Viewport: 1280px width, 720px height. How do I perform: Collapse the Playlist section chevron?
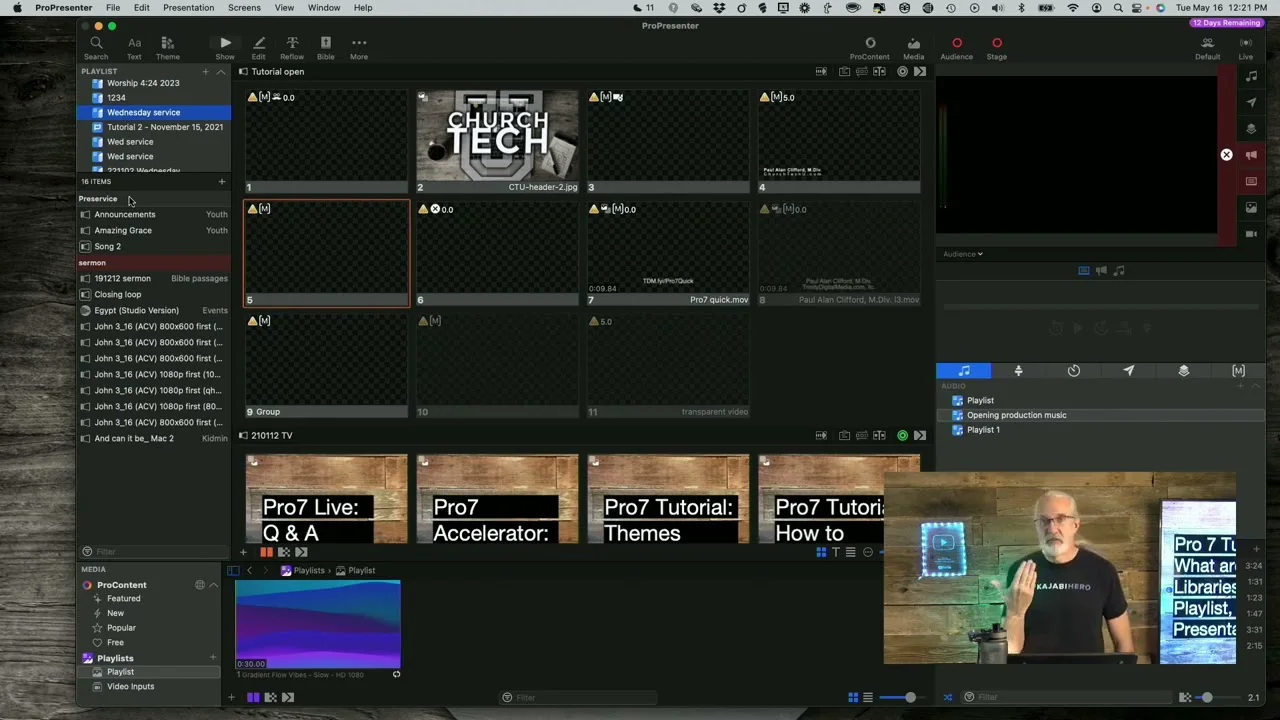point(221,72)
